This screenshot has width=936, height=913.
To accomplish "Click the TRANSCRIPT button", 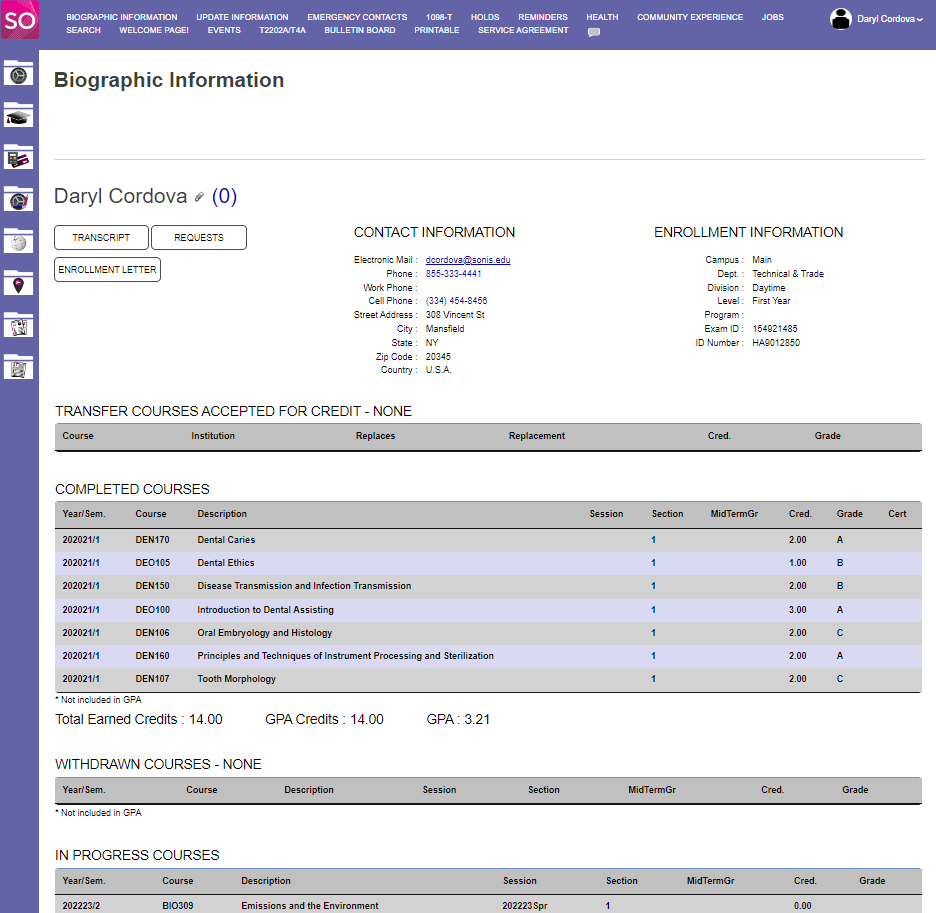I will tap(101, 237).
